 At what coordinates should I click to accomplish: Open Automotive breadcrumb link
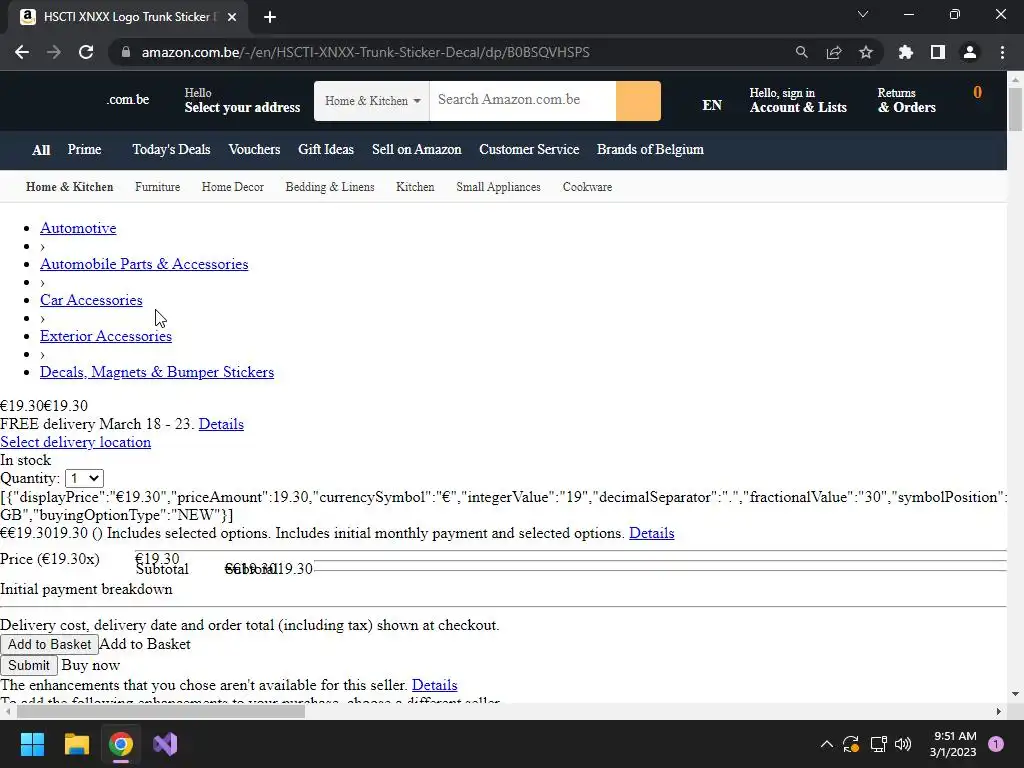tap(78, 228)
